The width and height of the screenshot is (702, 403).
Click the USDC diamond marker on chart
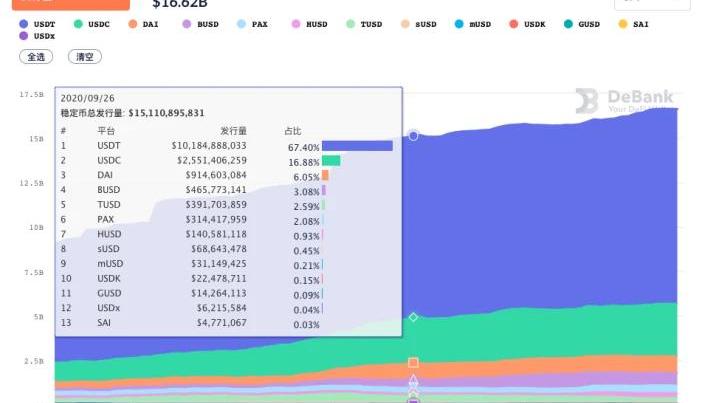[x=413, y=317]
